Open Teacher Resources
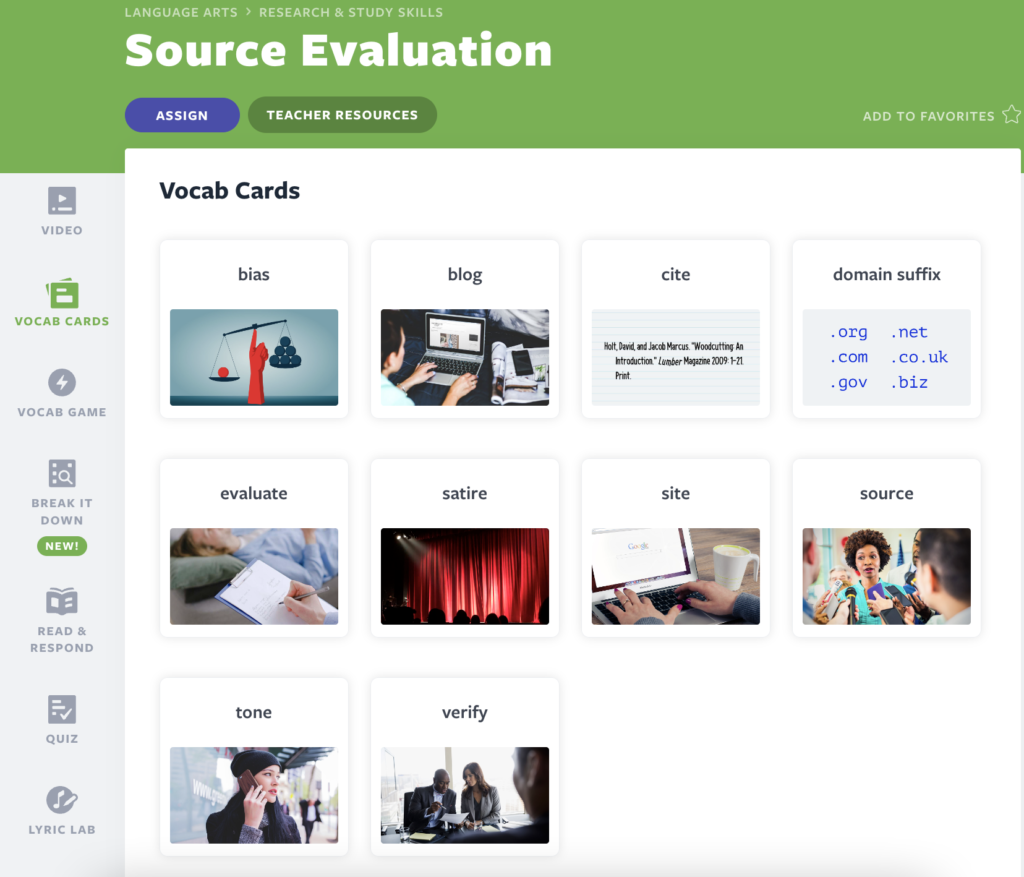 (x=342, y=114)
